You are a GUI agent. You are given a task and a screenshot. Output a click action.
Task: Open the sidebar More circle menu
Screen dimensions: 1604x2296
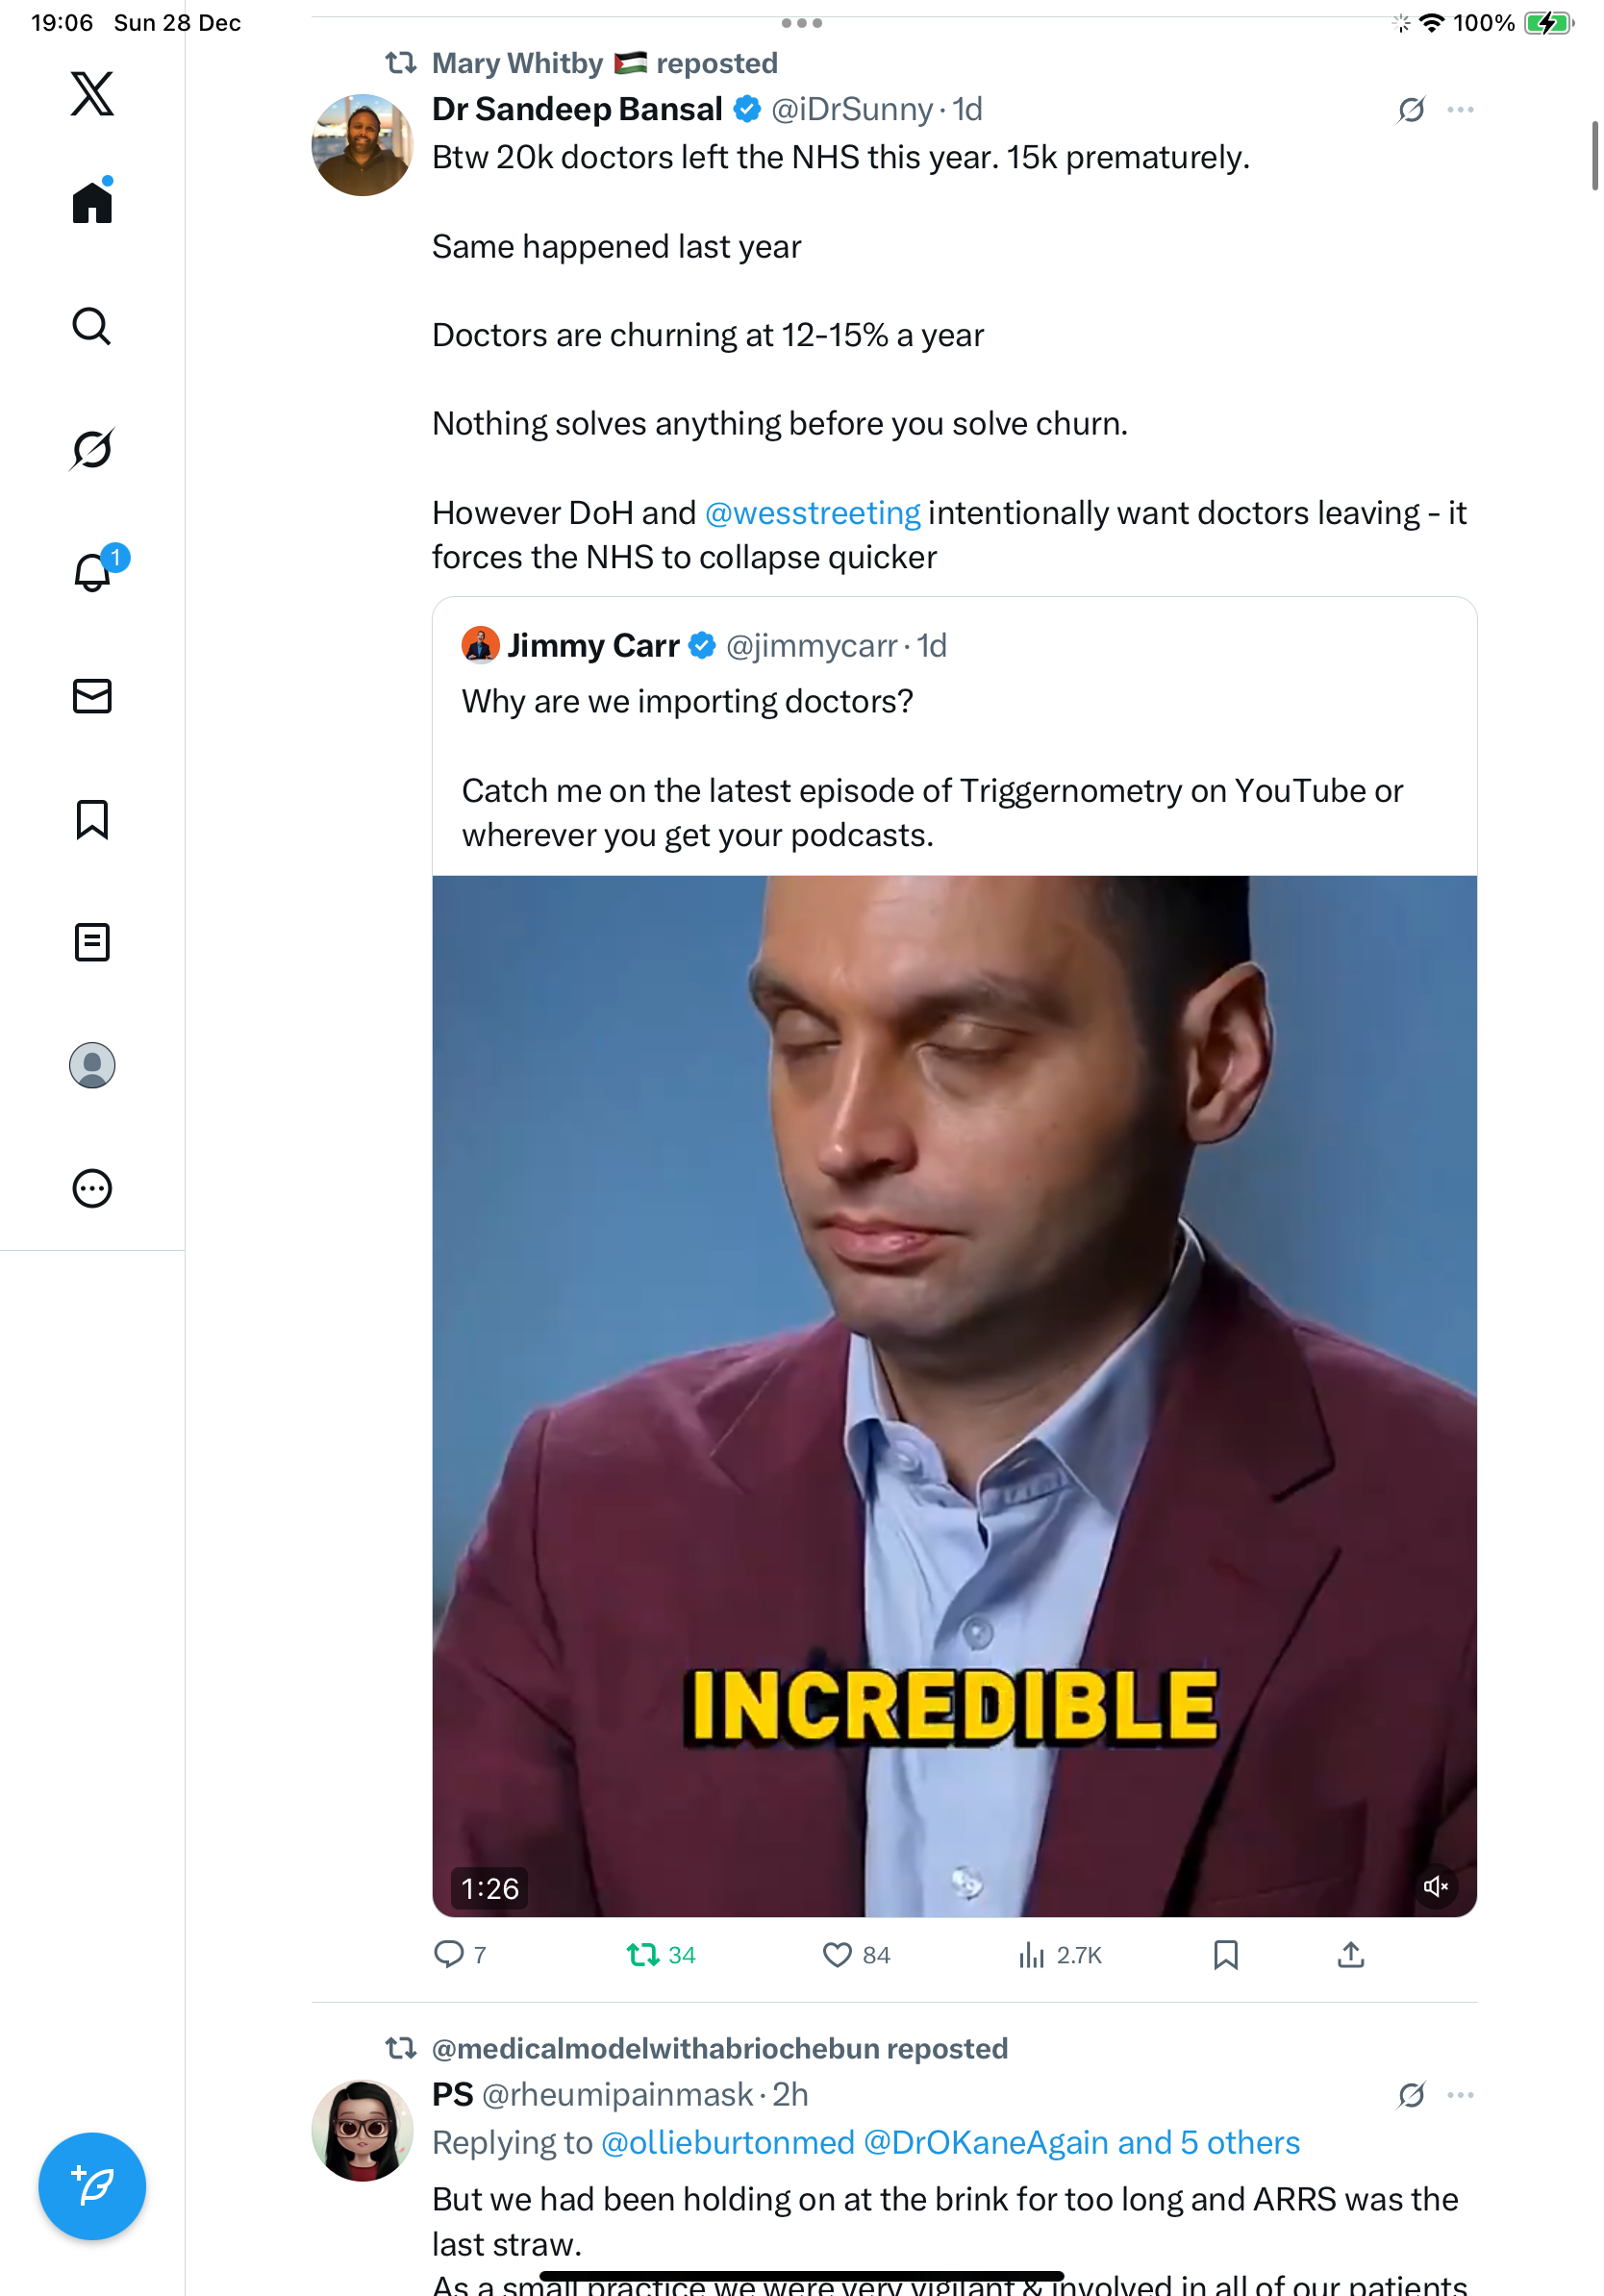coord(92,1188)
